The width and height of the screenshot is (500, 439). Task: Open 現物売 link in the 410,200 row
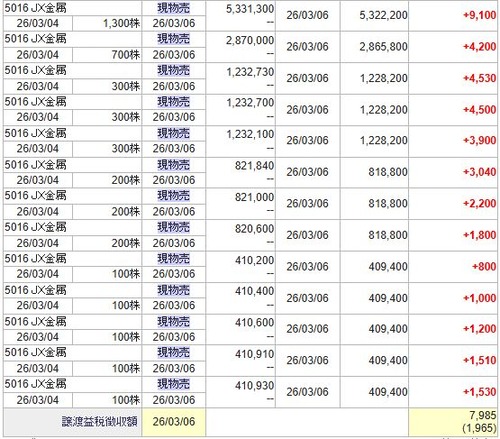(174, 259)
